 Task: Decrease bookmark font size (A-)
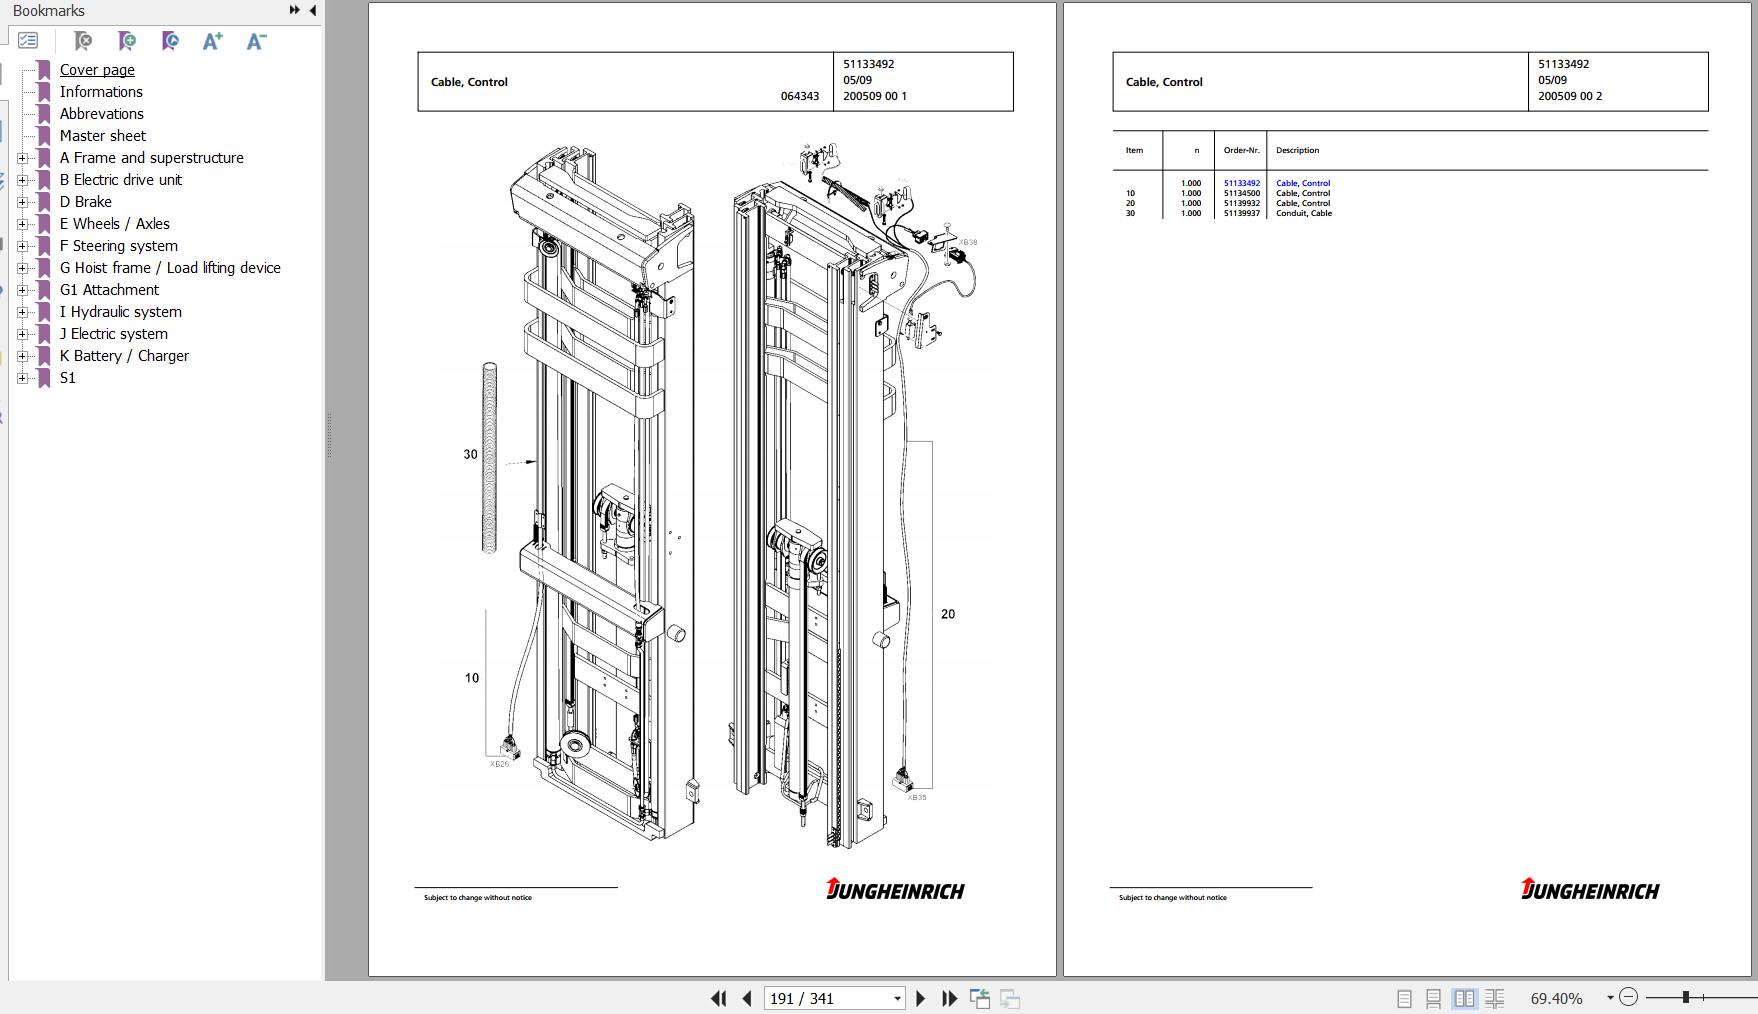(x=257, y=41)
